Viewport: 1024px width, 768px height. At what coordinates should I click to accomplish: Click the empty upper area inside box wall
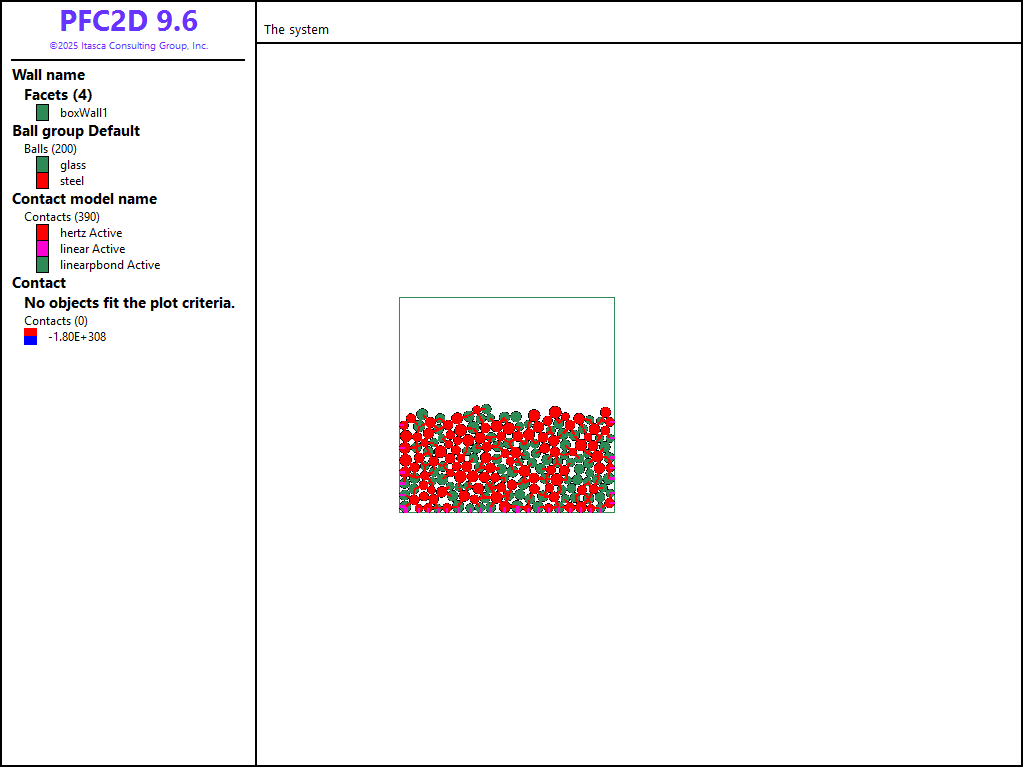(x=506, y=350)
